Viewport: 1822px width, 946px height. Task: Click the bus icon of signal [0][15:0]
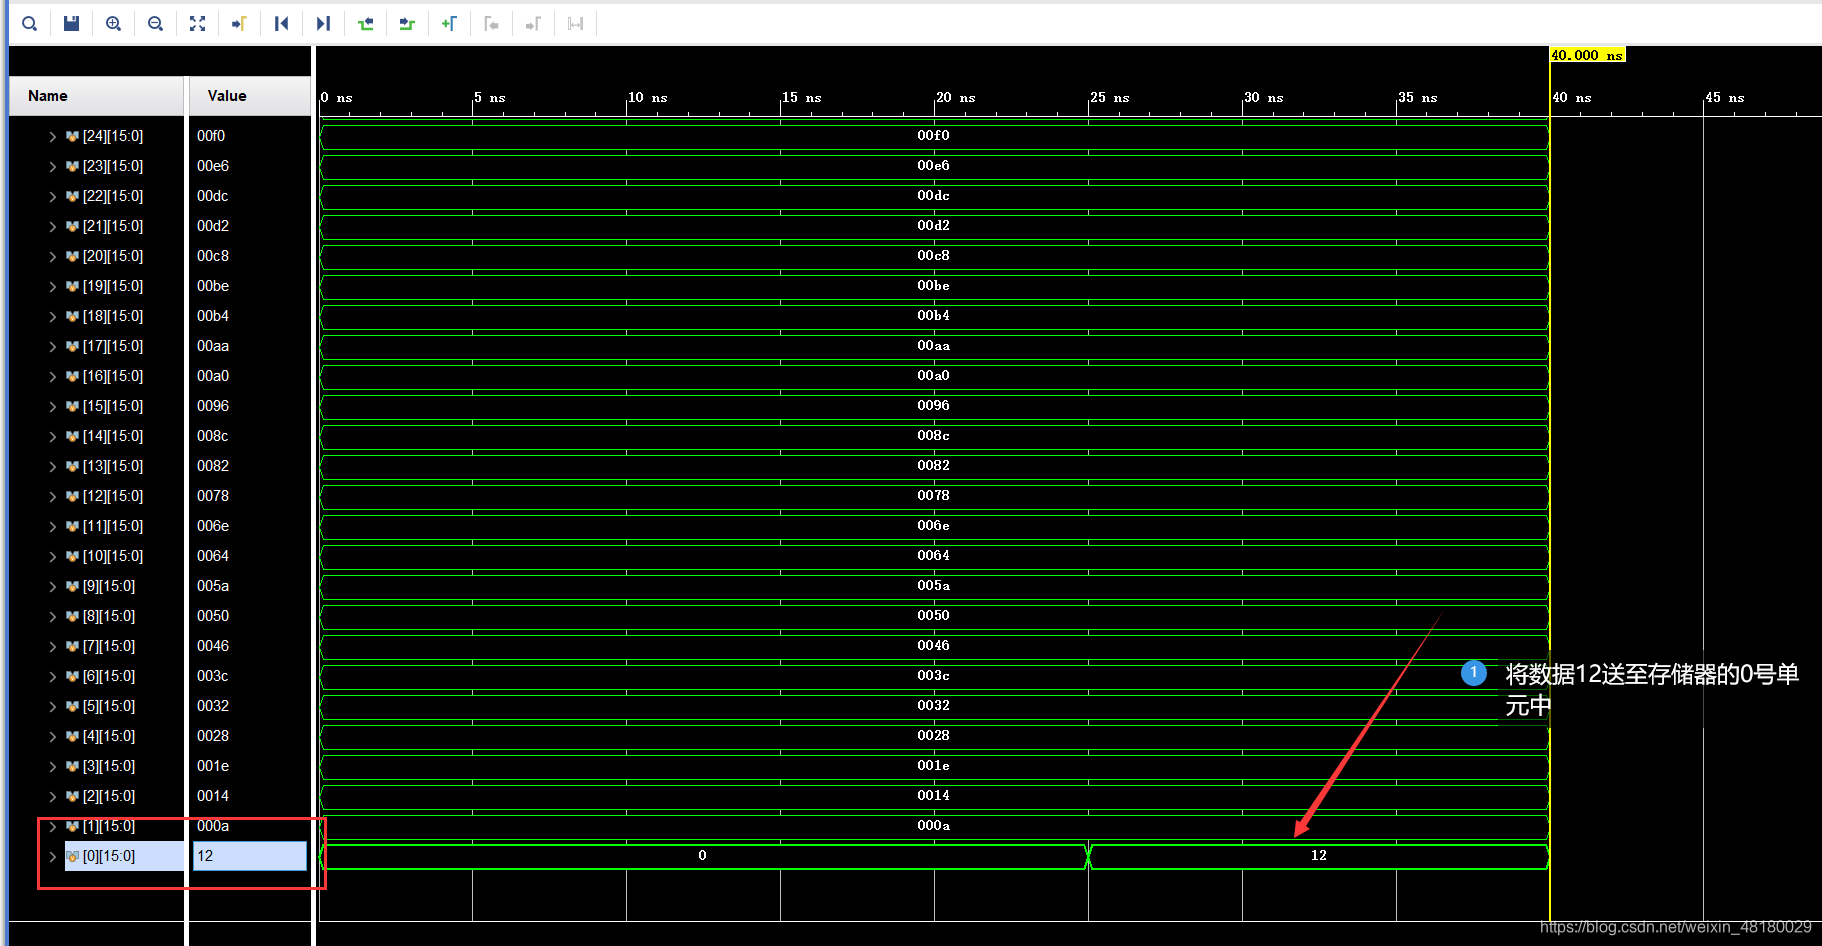tap(72, 856)
